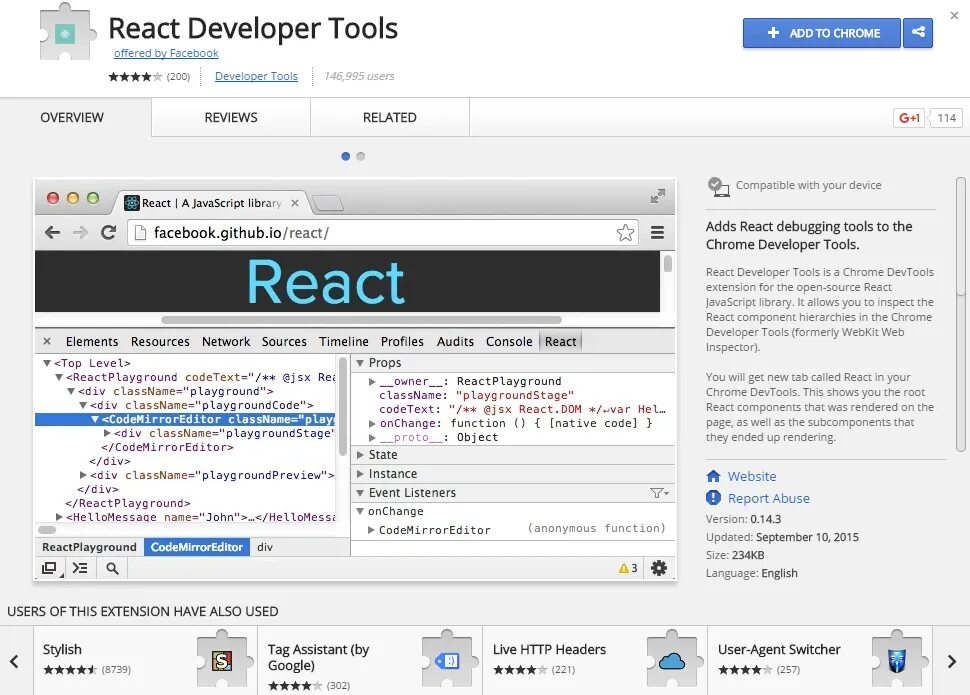
Task: Click browser back arrow in screenshot
Action: click(53, 233)
